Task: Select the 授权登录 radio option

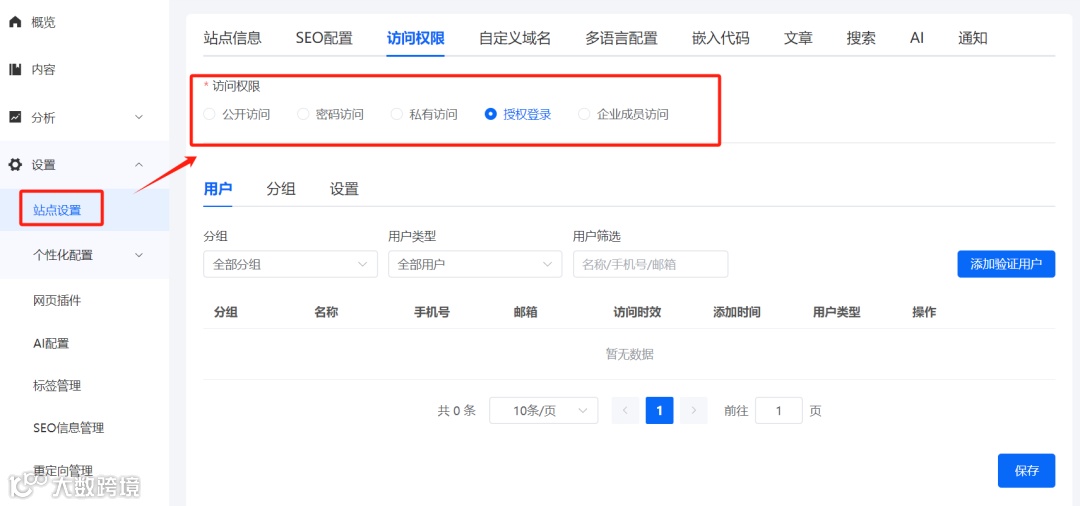Action: [490, 114]
